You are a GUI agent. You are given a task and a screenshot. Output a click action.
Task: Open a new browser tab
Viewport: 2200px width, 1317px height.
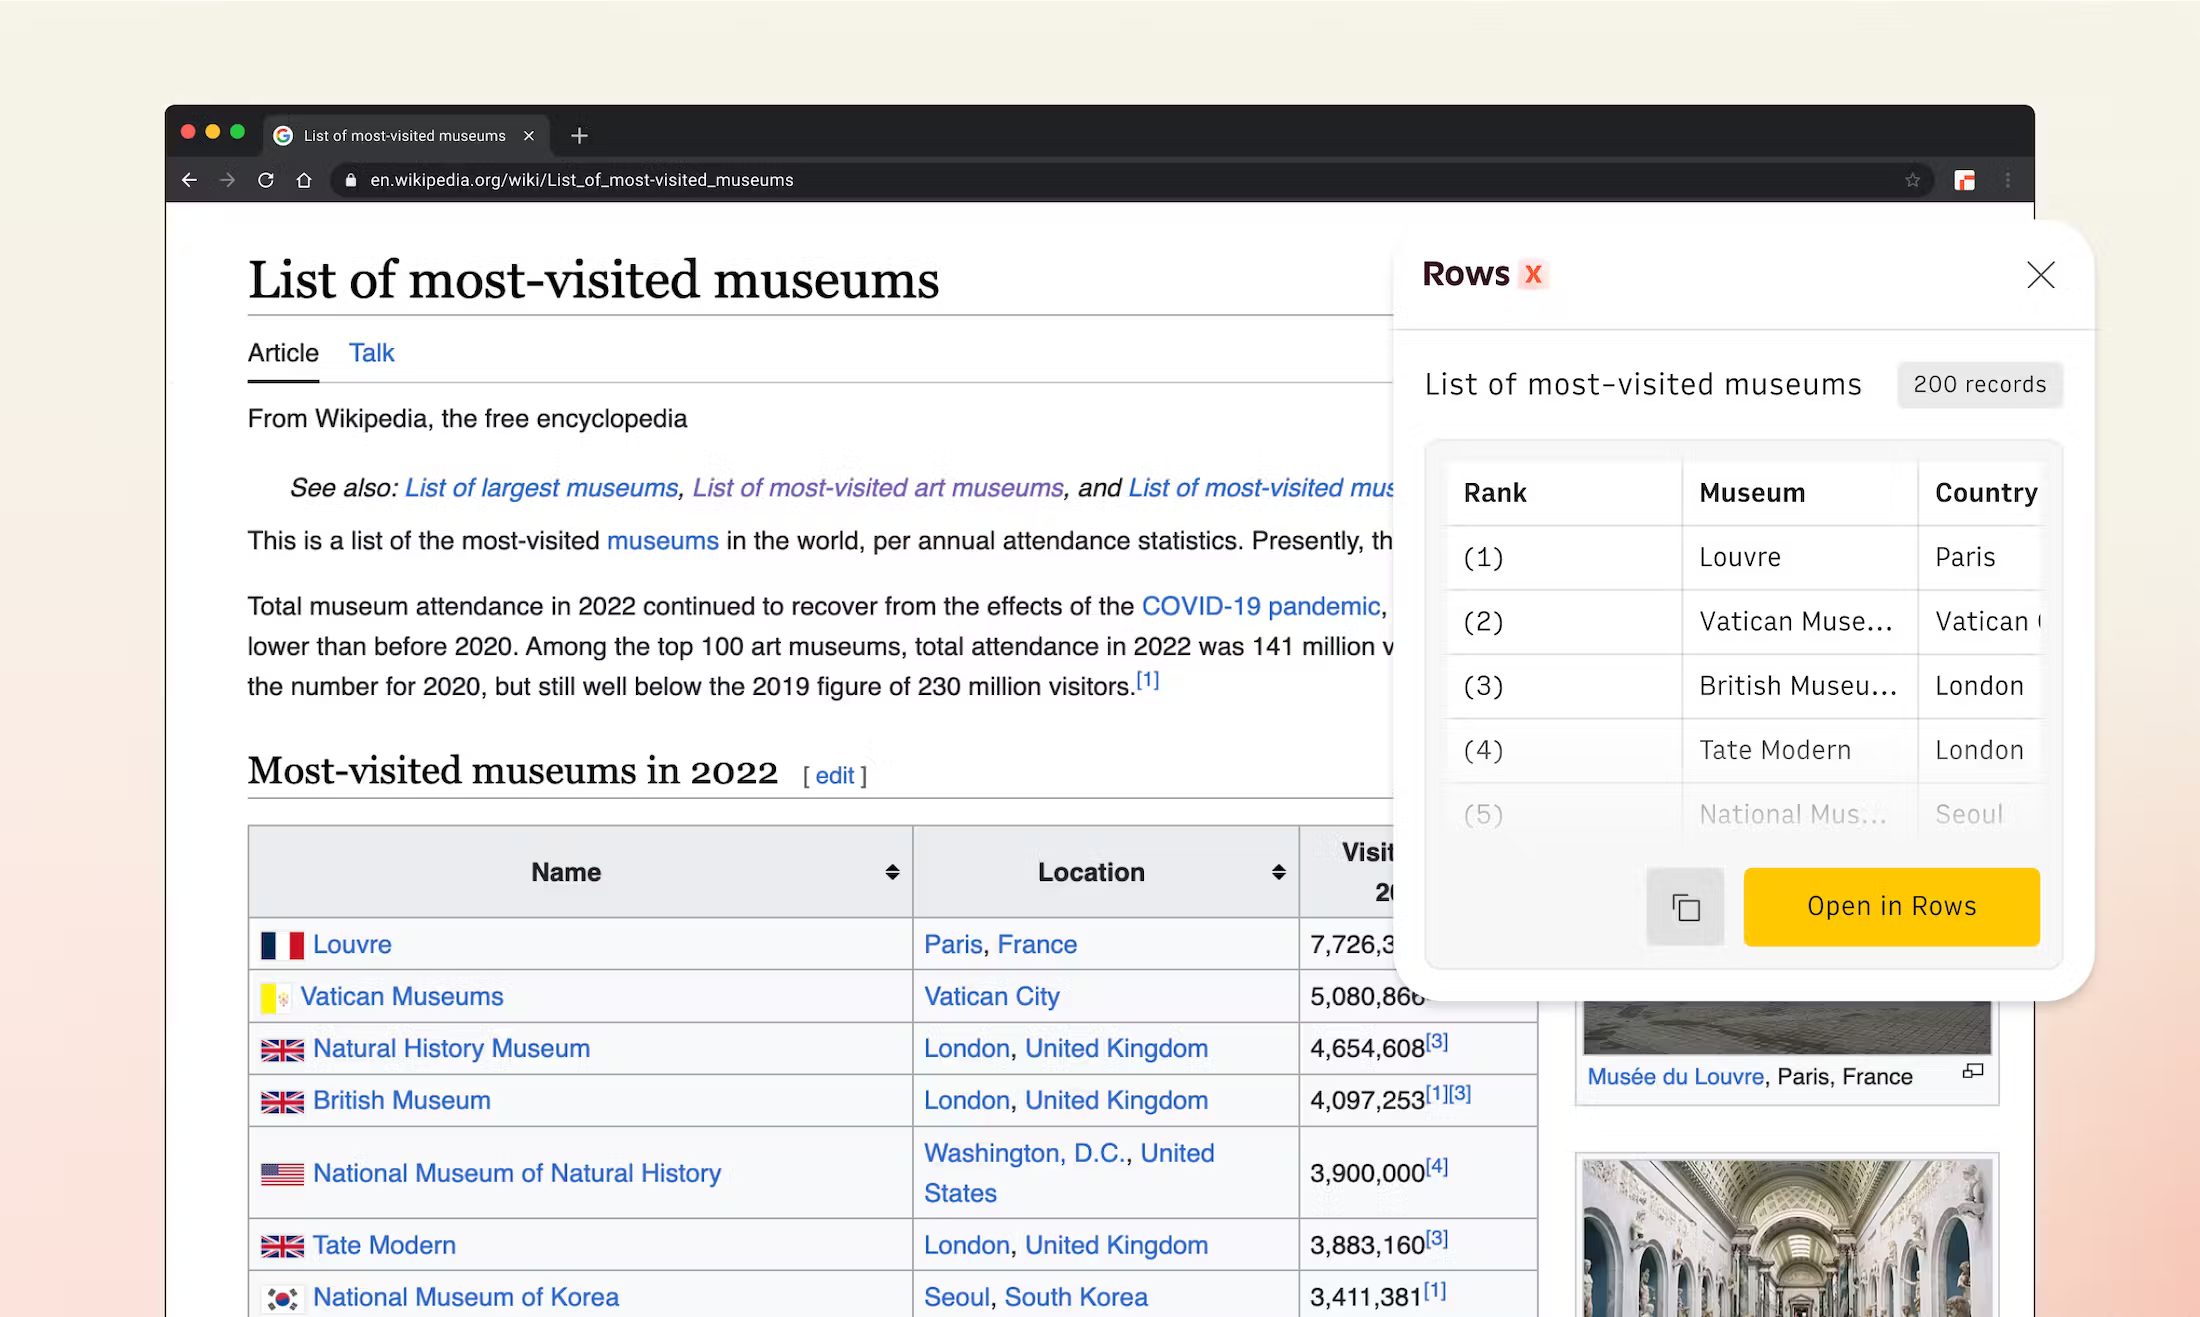click(579, 135)
